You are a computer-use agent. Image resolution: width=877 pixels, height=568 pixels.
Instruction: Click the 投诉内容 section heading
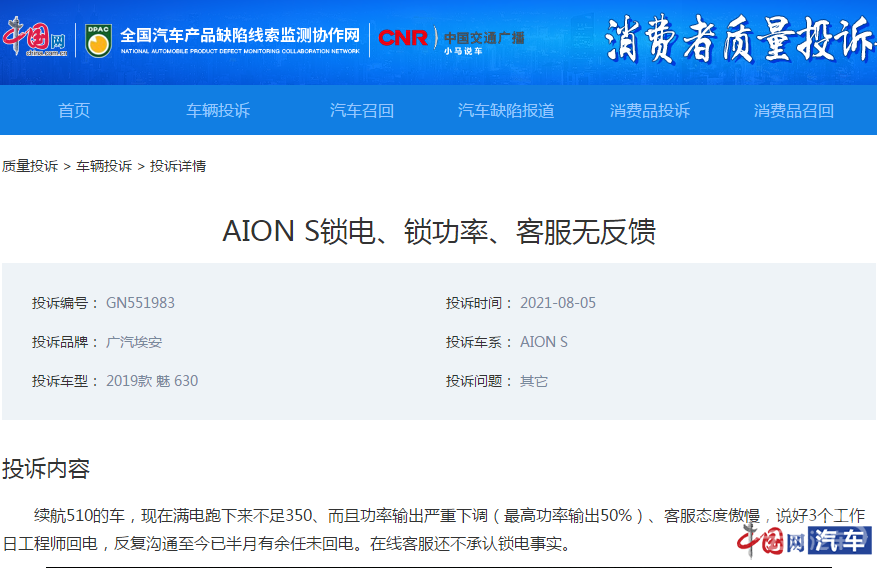[46, 468]
